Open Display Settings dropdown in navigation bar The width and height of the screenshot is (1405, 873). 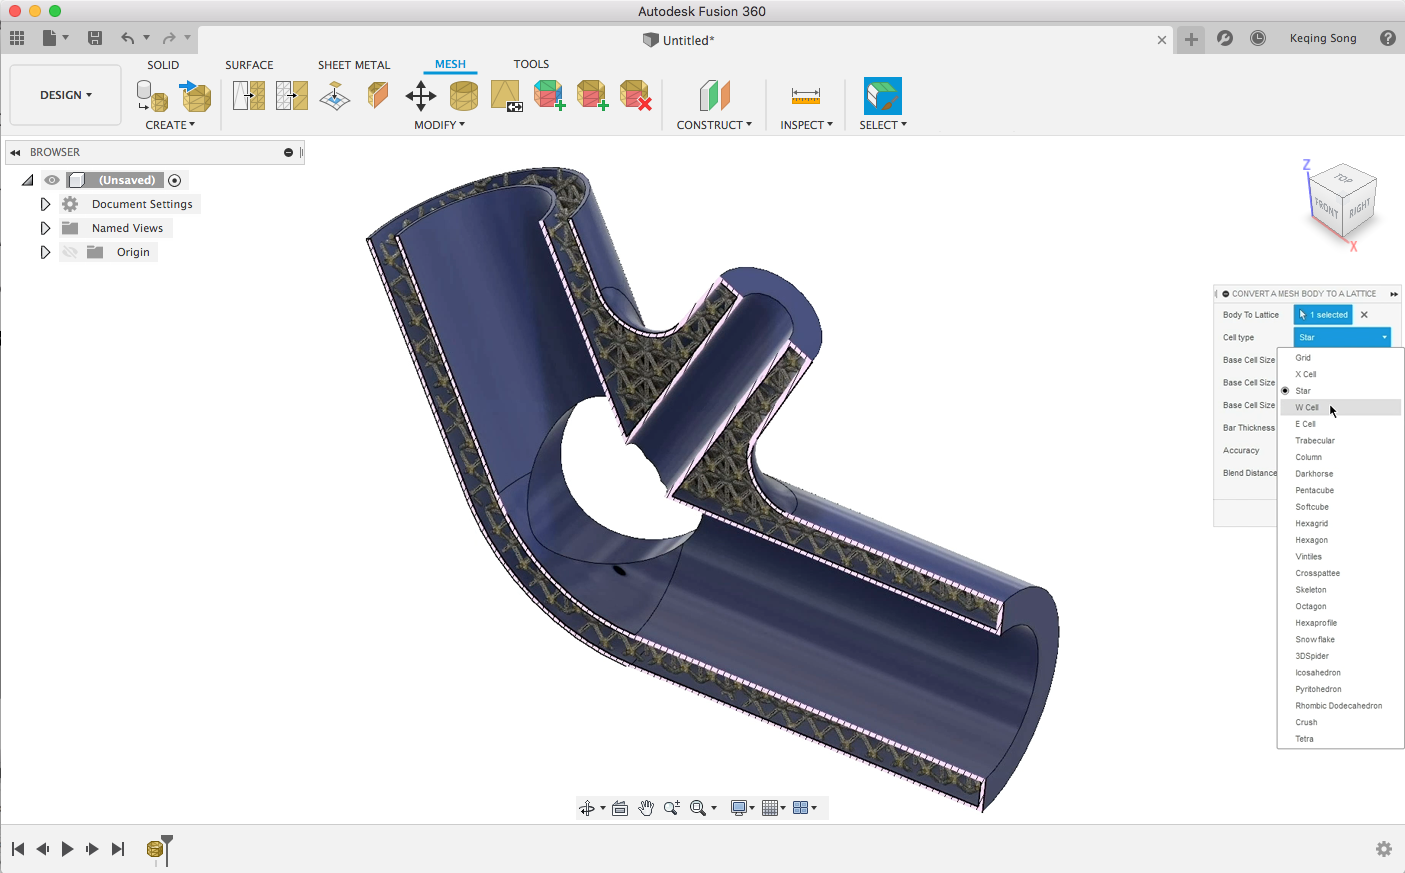point(742,808)
